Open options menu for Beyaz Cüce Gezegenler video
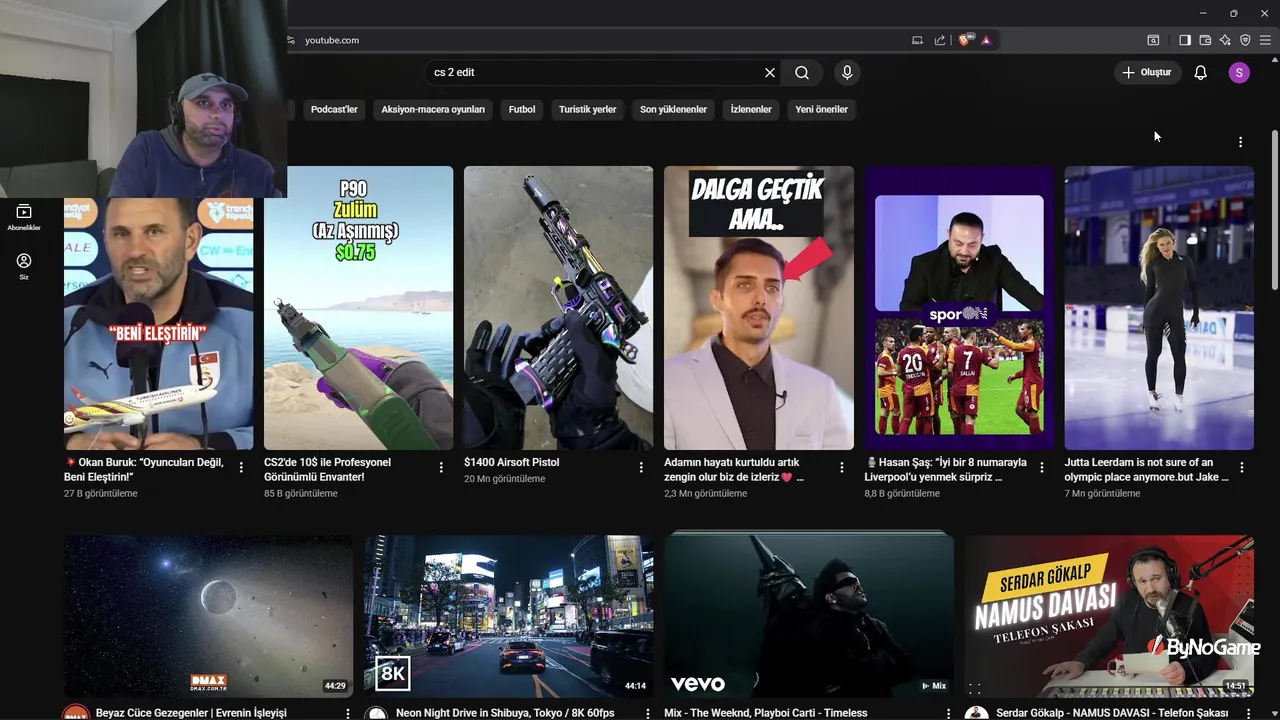The width and height of the screenshot is (1280, 720). pos(348,714)
